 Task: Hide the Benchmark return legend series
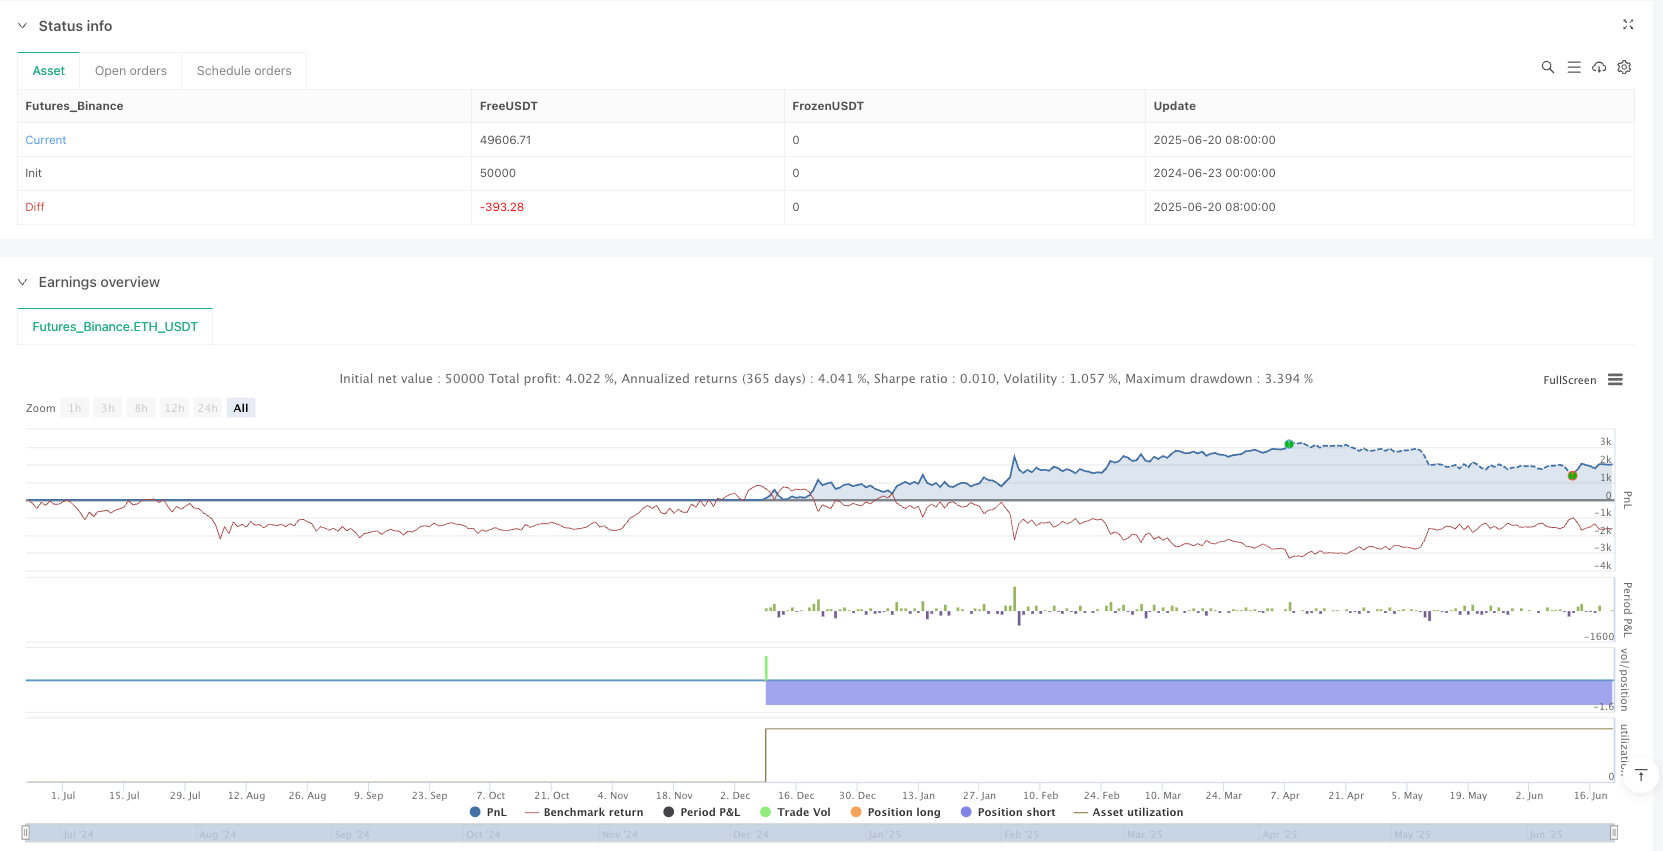tap(584, 812)
